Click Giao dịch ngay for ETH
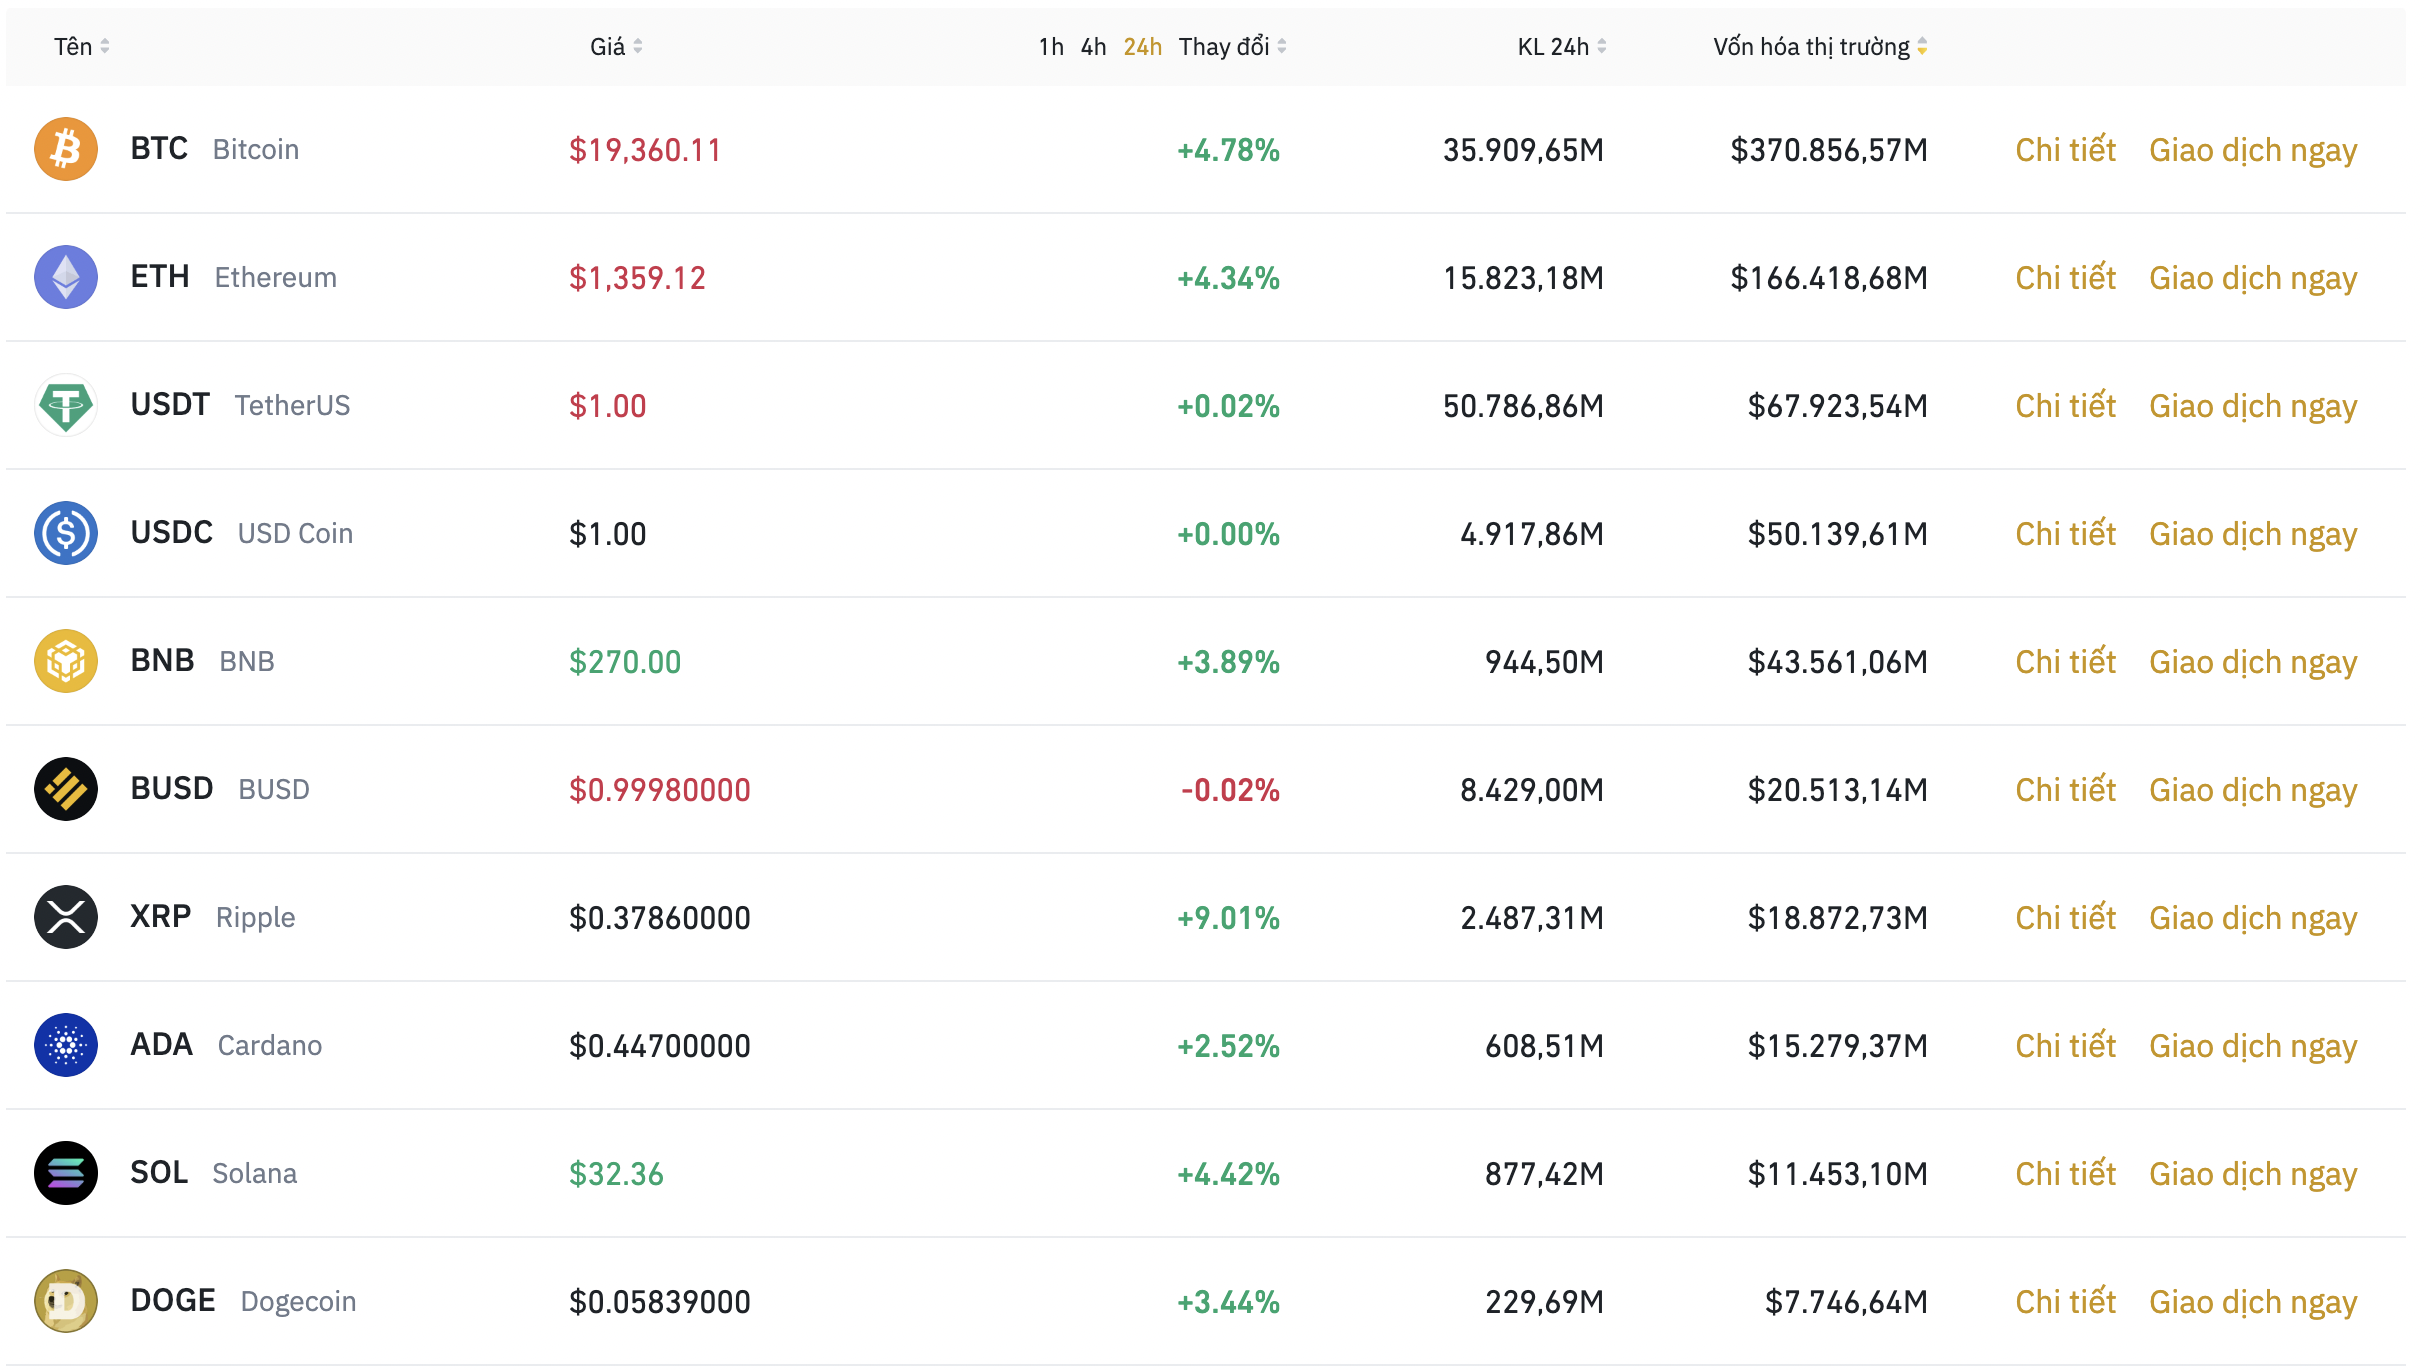Viewport: 2426px width, 1370px height. click(x=2253, y=279)
